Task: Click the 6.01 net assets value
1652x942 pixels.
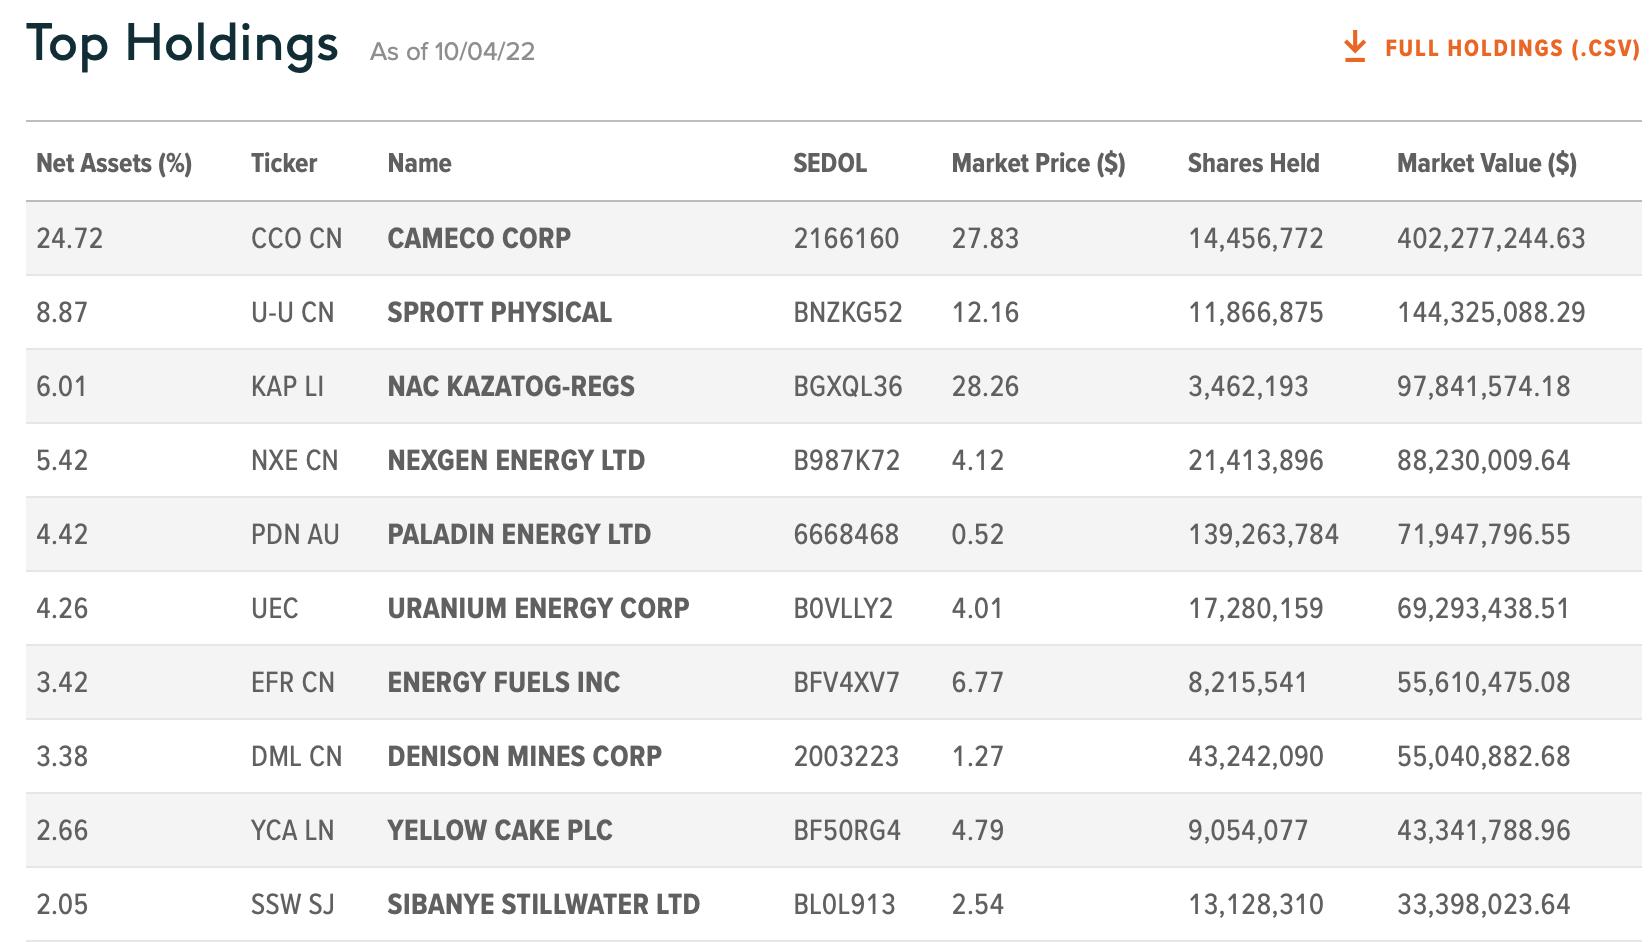Action: pyautogui.click(x=62, y=386)
